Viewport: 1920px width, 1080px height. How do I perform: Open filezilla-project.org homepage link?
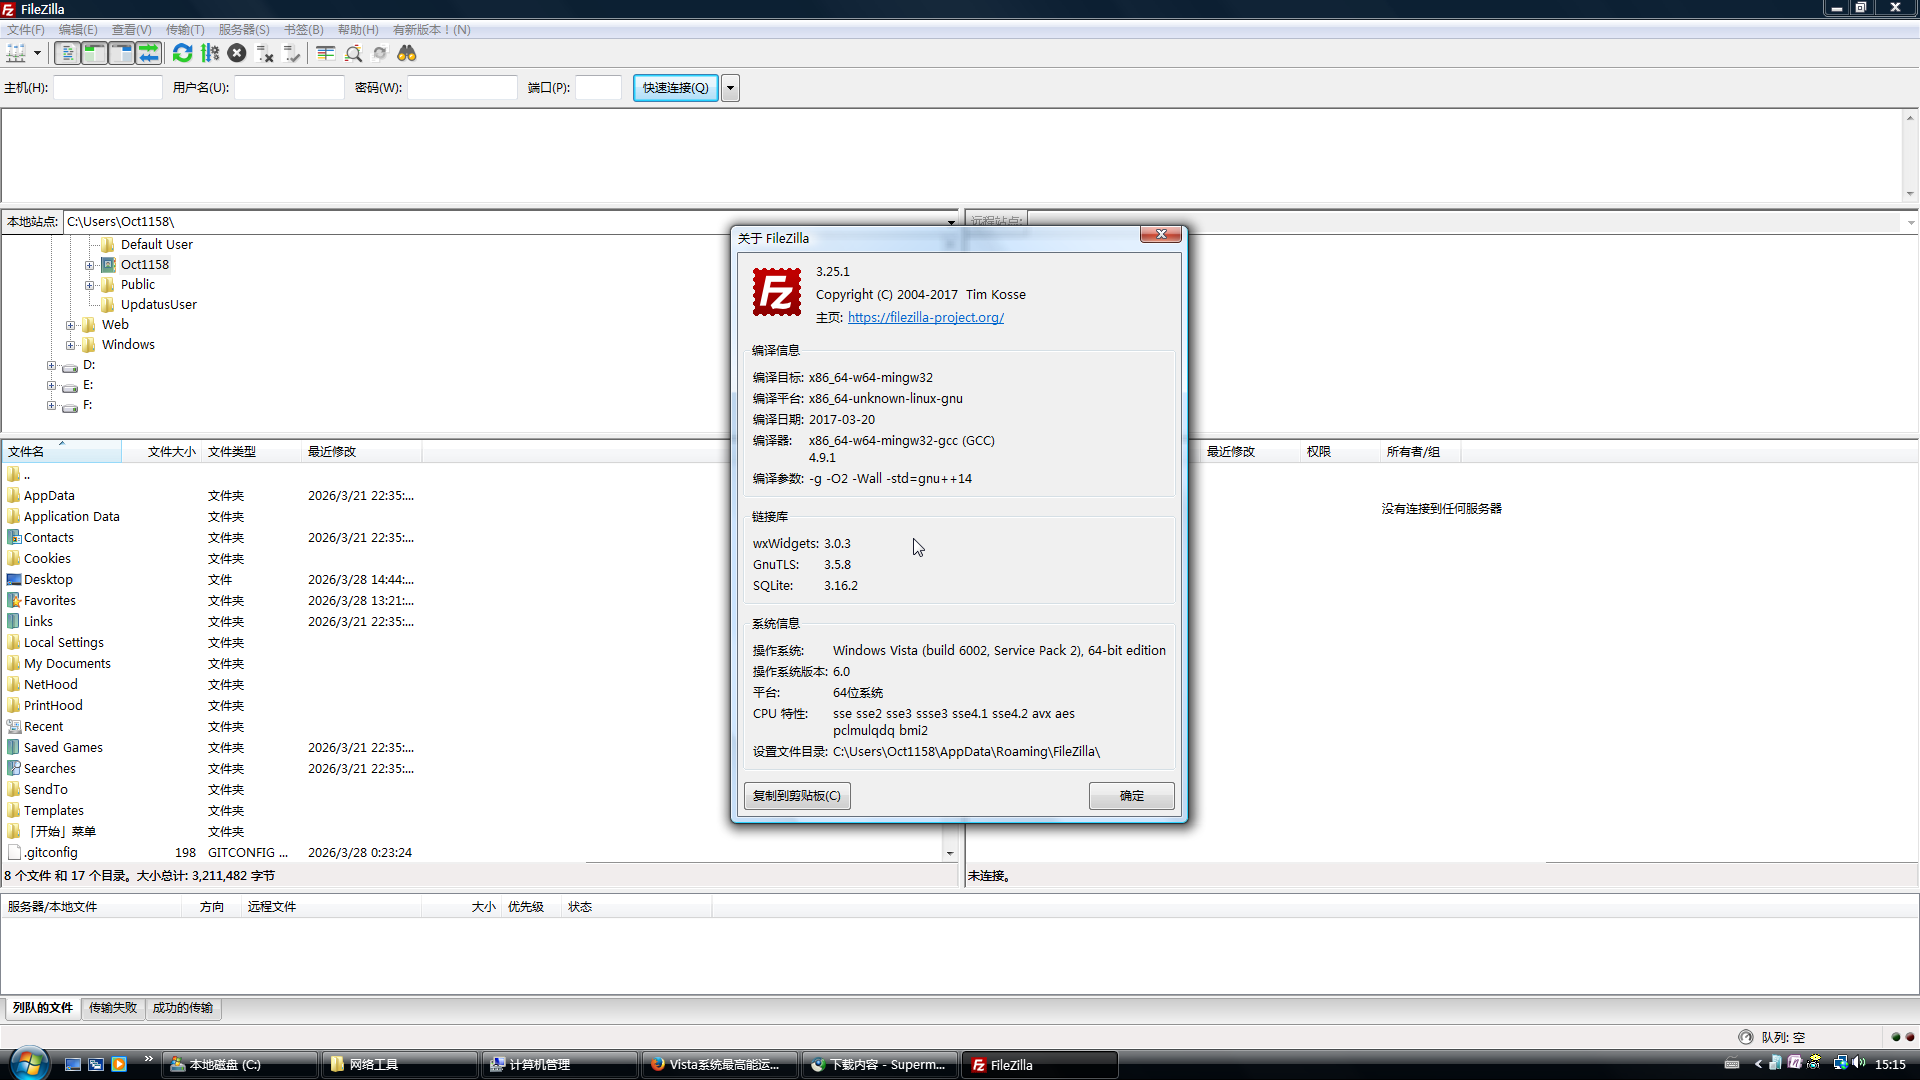click(x=925, y=318)
